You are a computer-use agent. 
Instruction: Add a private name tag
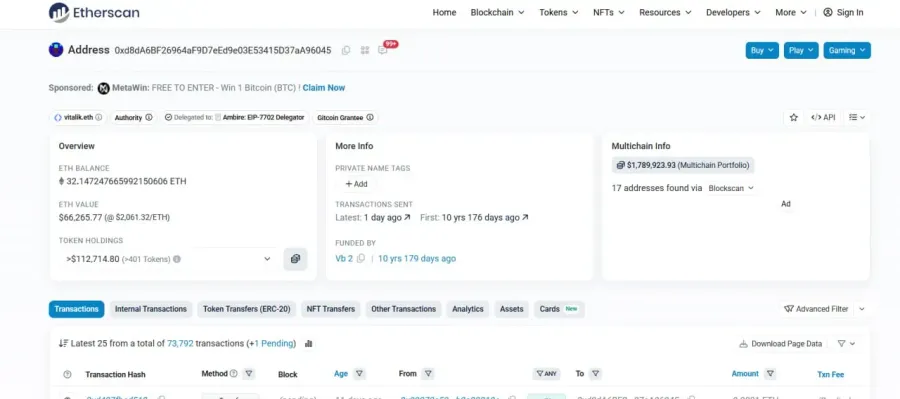[x=356, y=184]
